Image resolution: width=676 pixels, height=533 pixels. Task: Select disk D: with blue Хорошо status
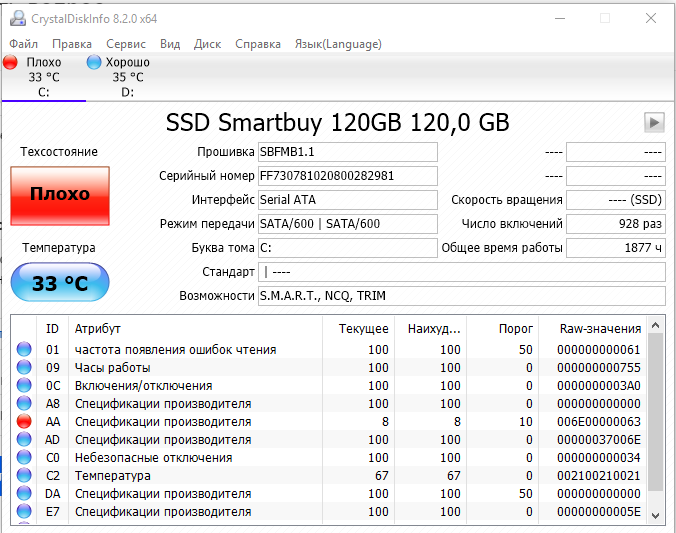128,77
